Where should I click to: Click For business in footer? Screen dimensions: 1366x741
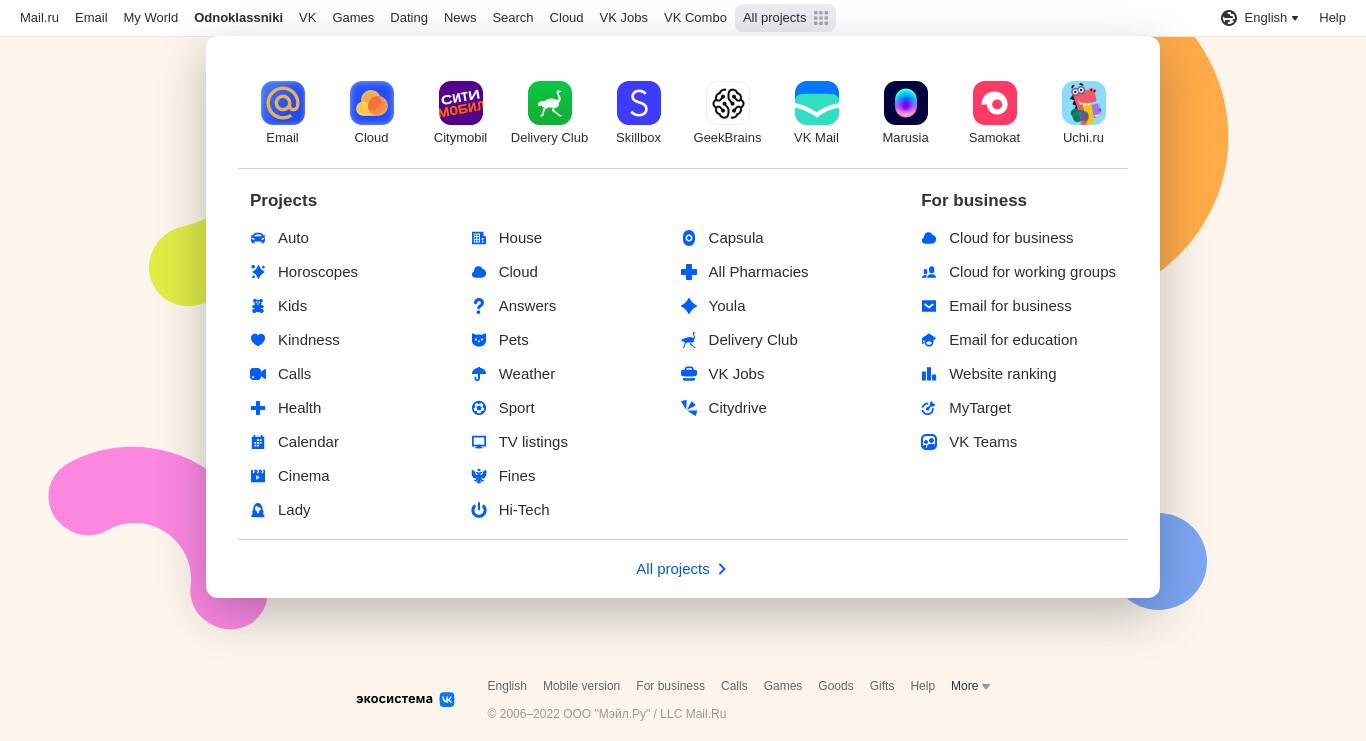tap(670, 686)
